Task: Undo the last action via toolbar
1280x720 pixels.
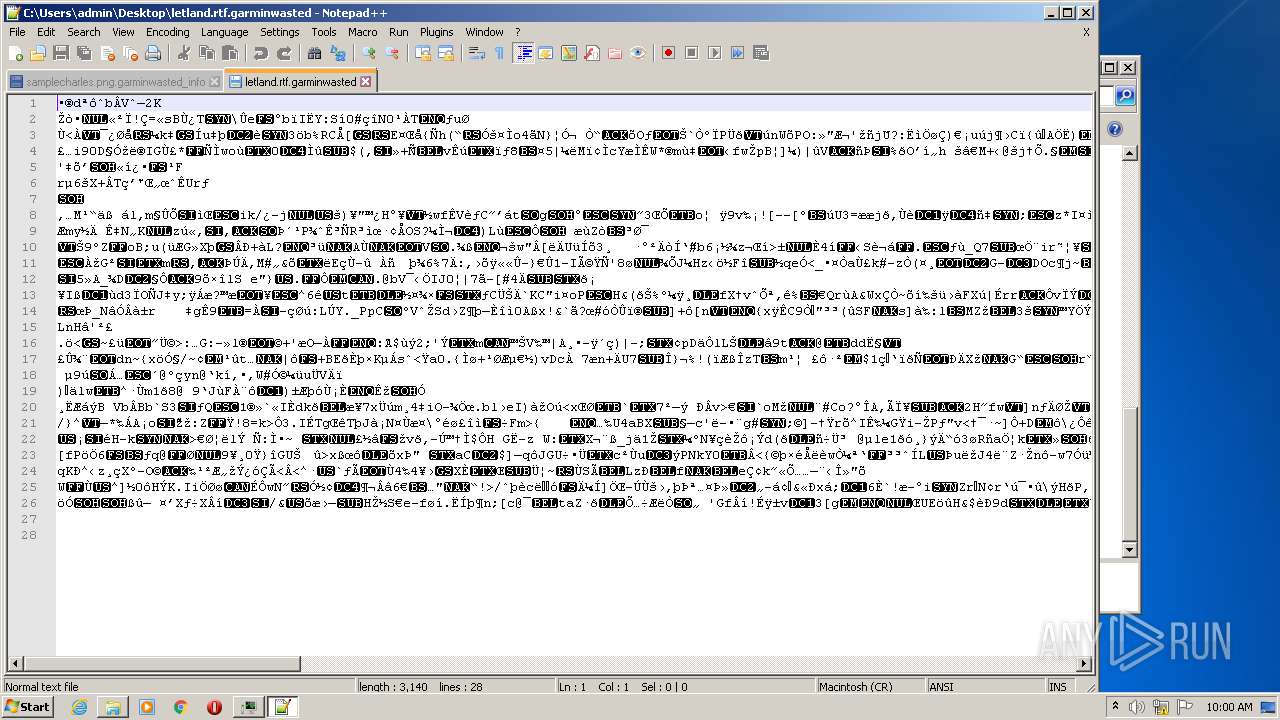Action: point(261,53)
